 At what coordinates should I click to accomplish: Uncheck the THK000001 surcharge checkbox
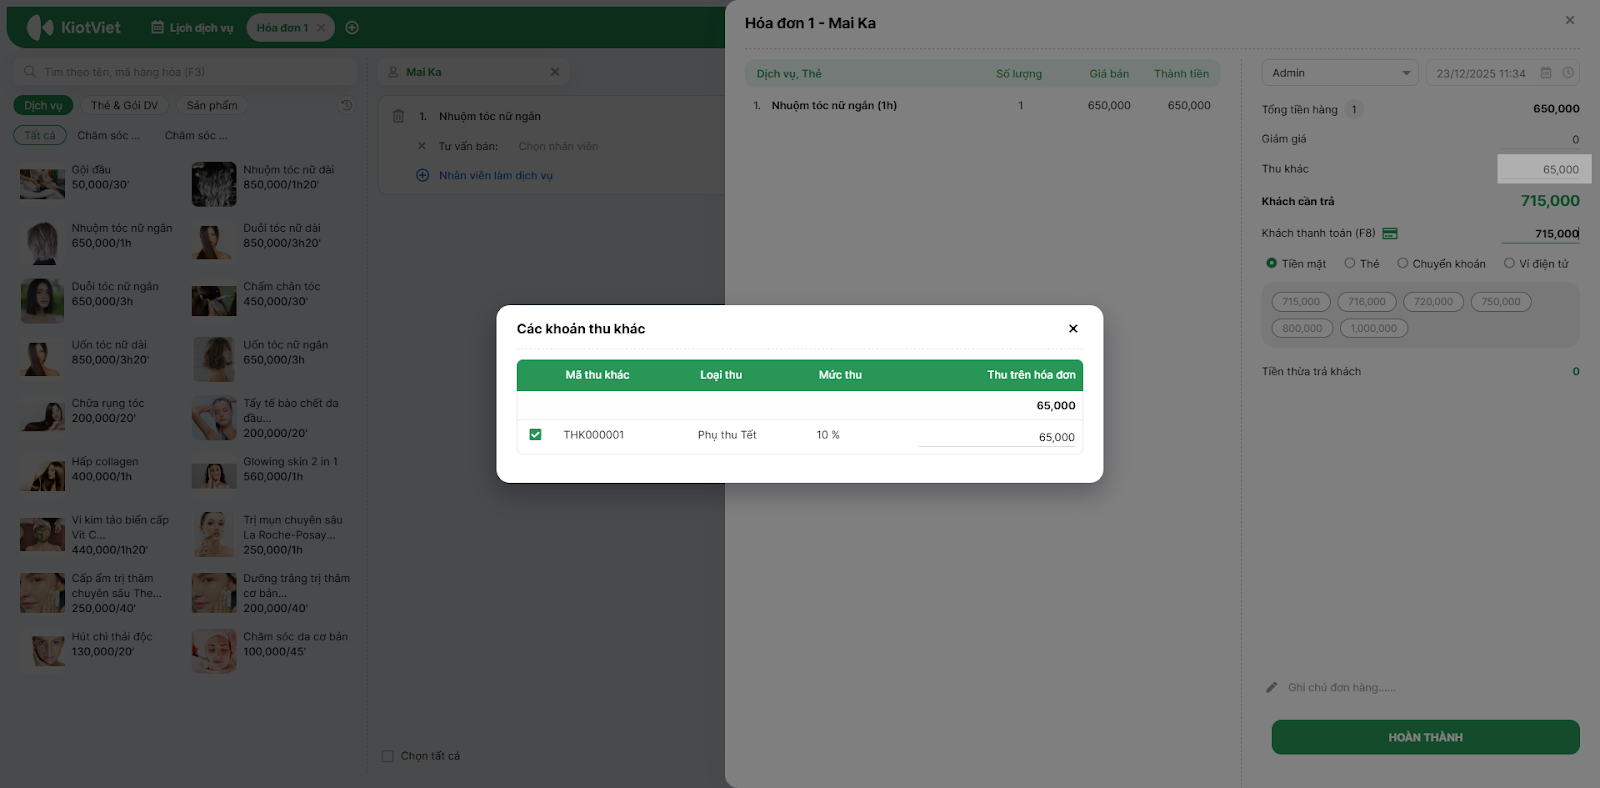pyautogui.click(x=535, y=435)
